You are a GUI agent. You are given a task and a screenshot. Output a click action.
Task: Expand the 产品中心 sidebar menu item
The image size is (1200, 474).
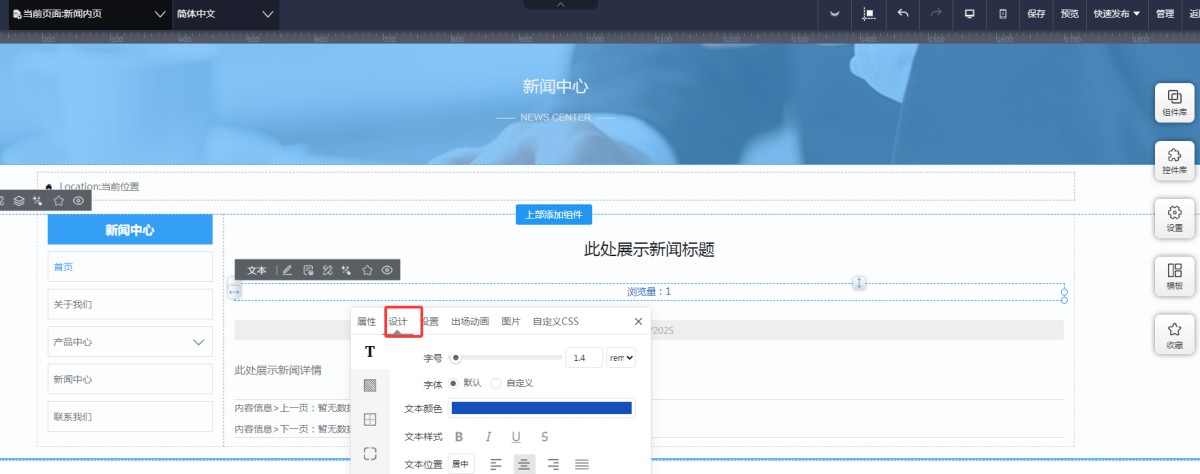click(x=198, y=342)
